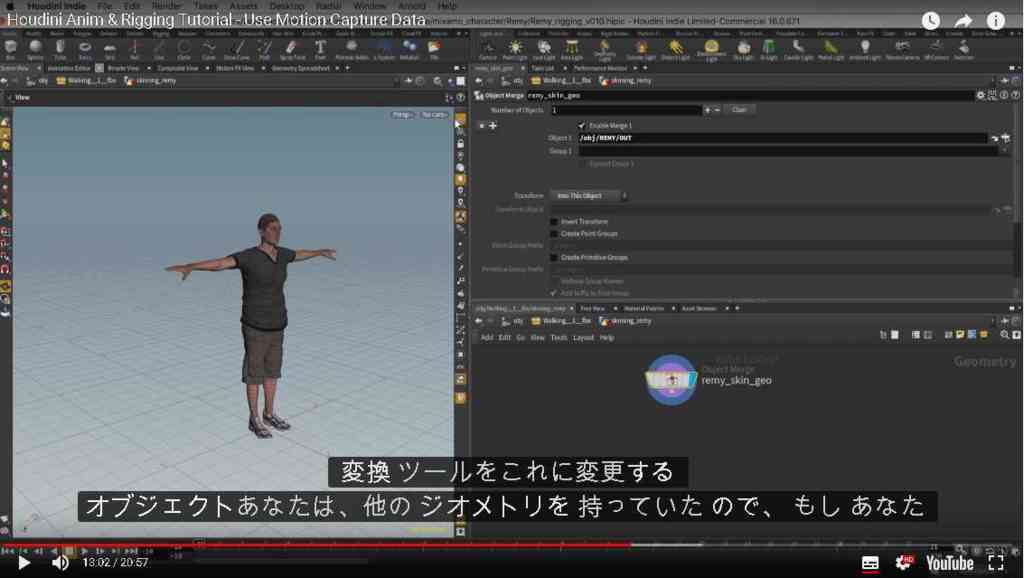Image resolution: width=1024 pixels, height=578 pixels.
Task: Open parameter gear menu for Object Merge
Action: [980, 95]
